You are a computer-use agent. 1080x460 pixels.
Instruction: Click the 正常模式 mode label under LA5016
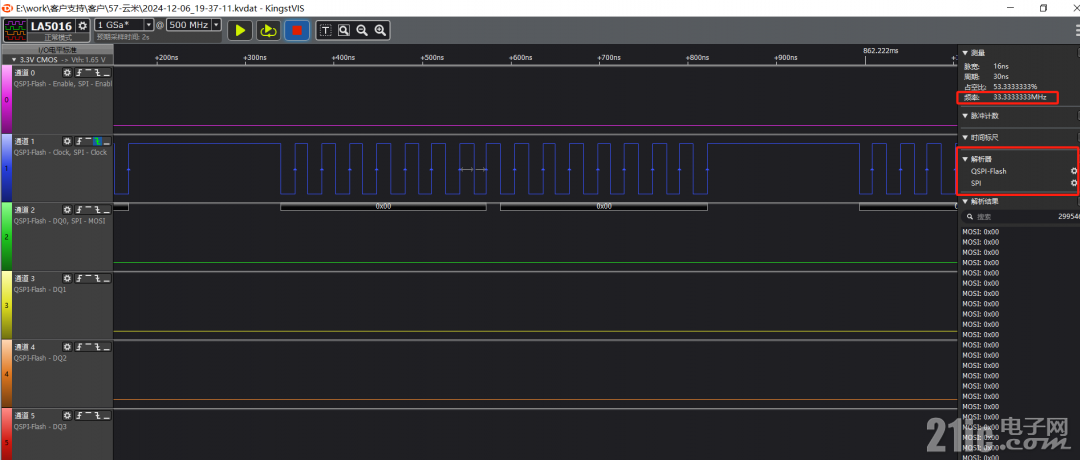pyautogui.click(x=58, y=37)
